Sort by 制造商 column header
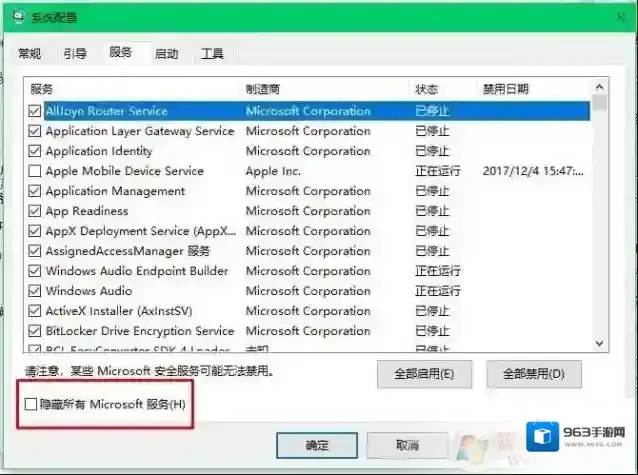The image size is (638, 475). coord(326,89)
